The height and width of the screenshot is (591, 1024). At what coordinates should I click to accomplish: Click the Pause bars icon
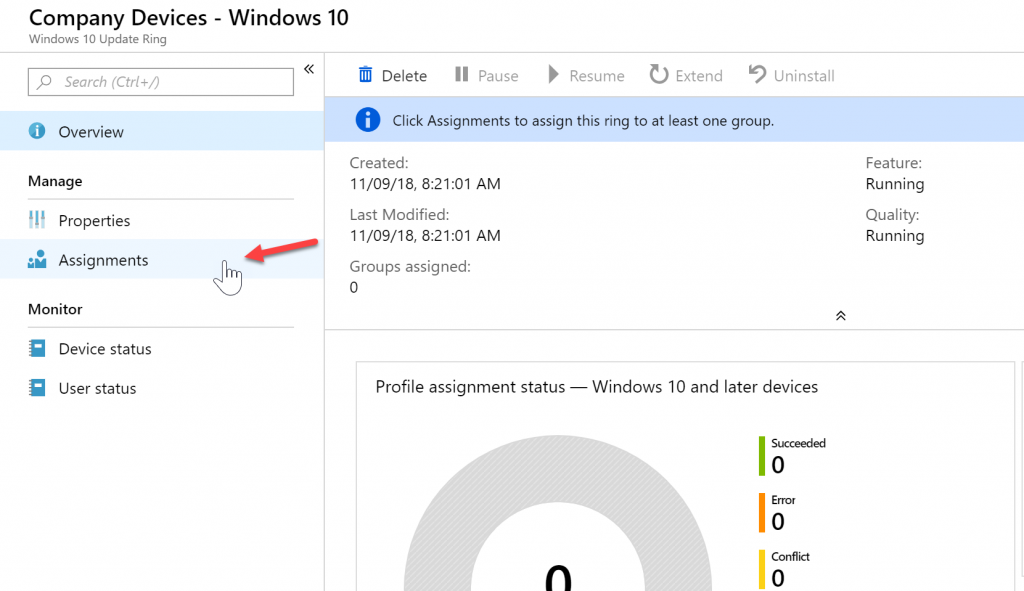pos(461,74)
